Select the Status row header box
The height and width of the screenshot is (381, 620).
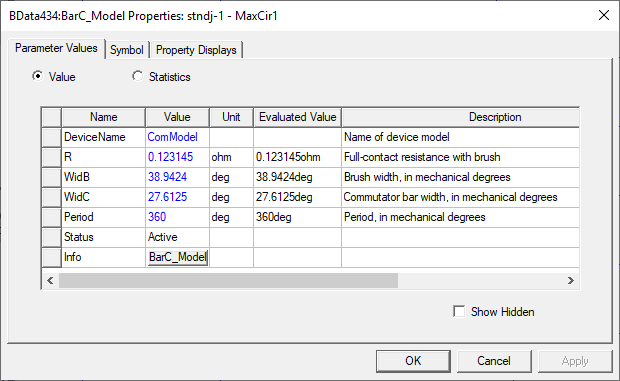[51, 237]
